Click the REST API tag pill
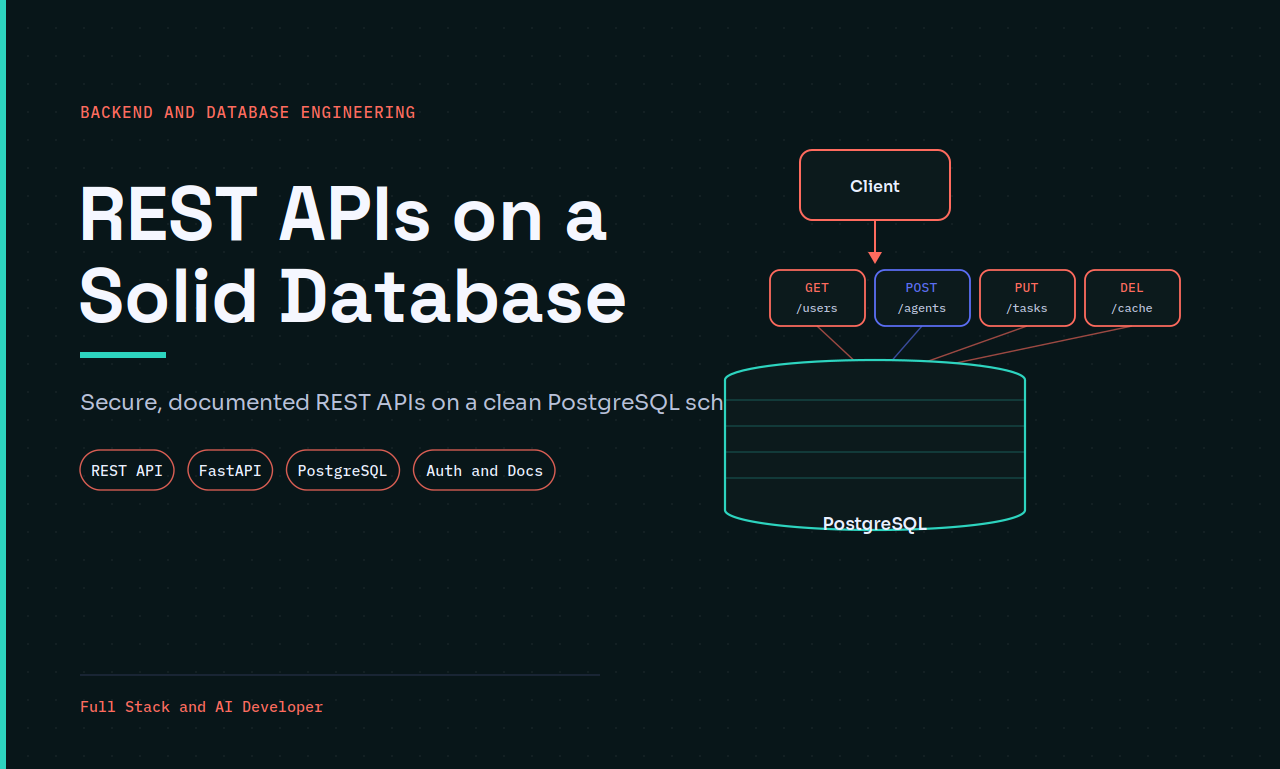1280x769 pixels. point(127,470)
